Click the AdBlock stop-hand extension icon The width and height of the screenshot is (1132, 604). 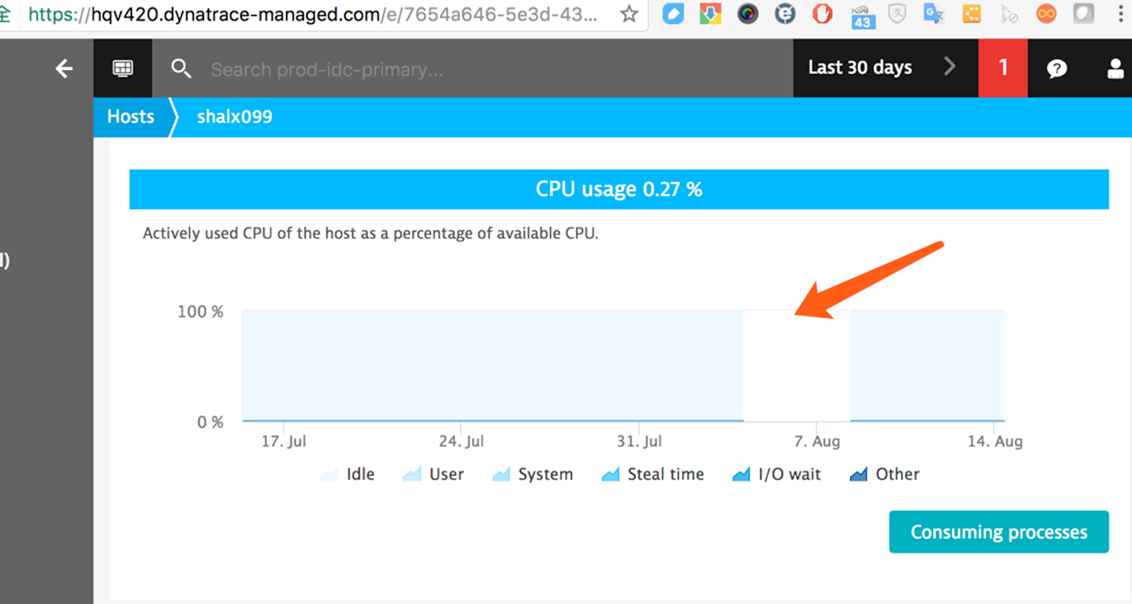coord(822,14)
